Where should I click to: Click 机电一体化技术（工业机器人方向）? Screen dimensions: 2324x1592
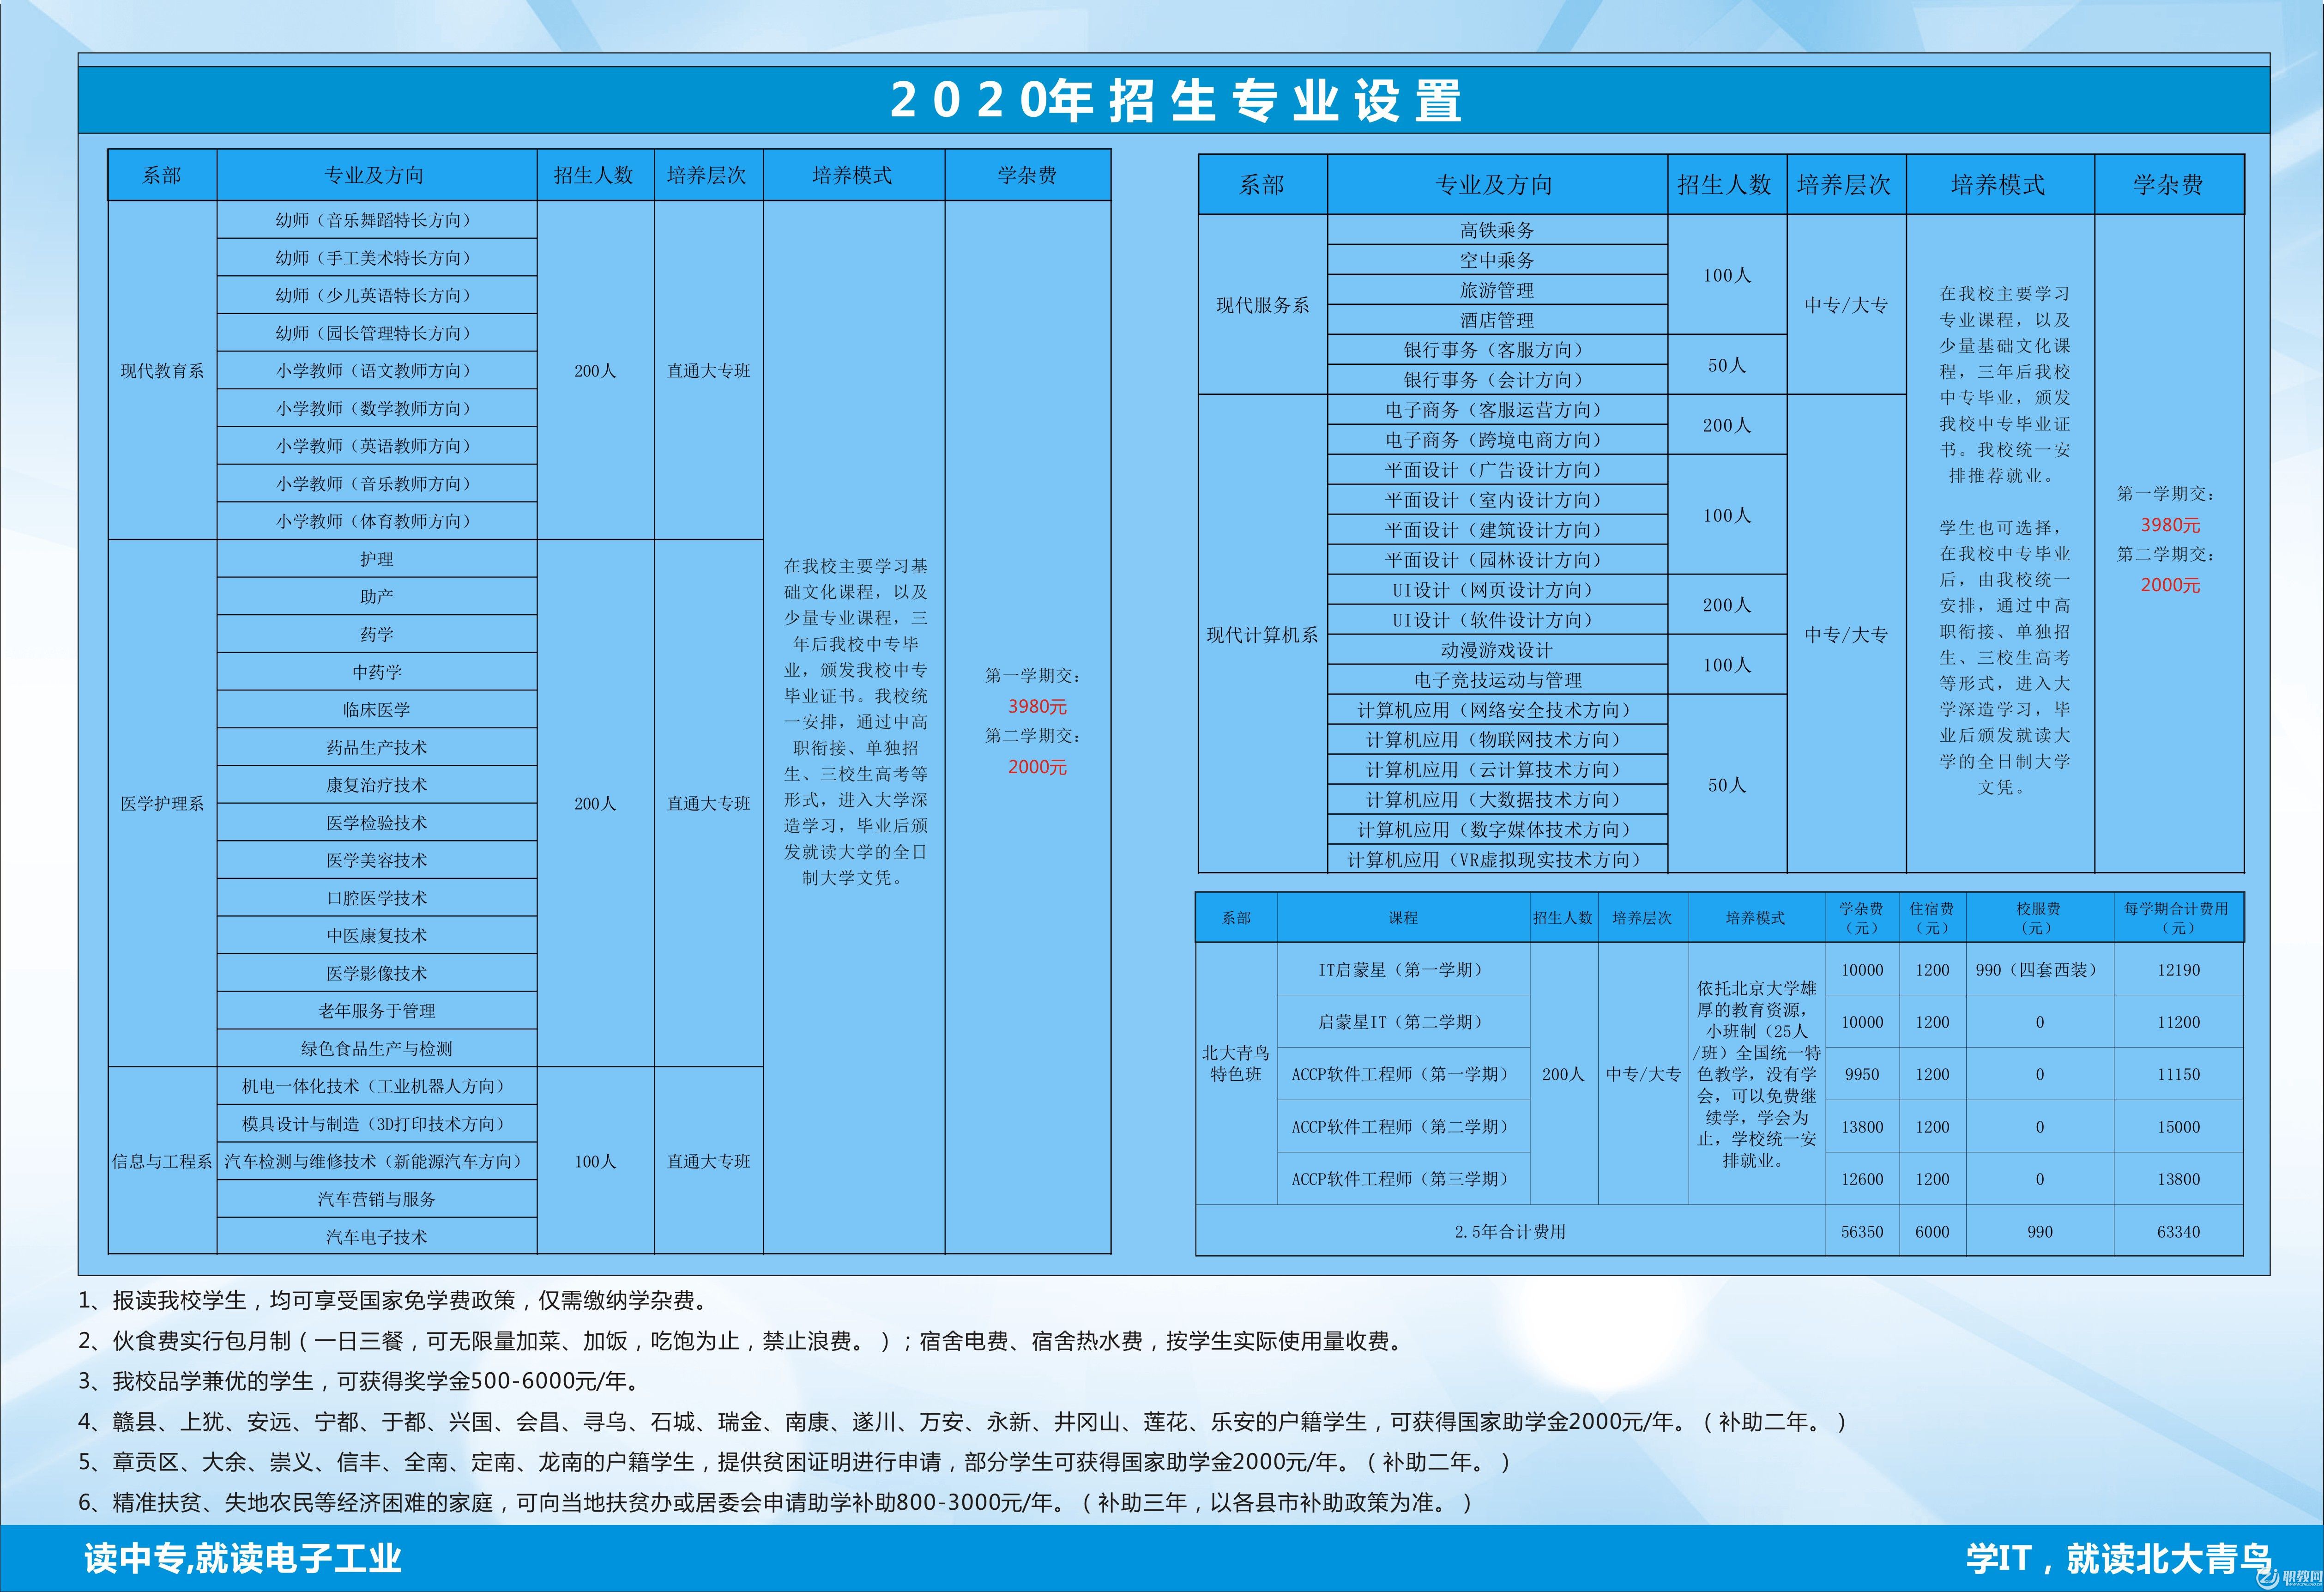point(377,1086)
